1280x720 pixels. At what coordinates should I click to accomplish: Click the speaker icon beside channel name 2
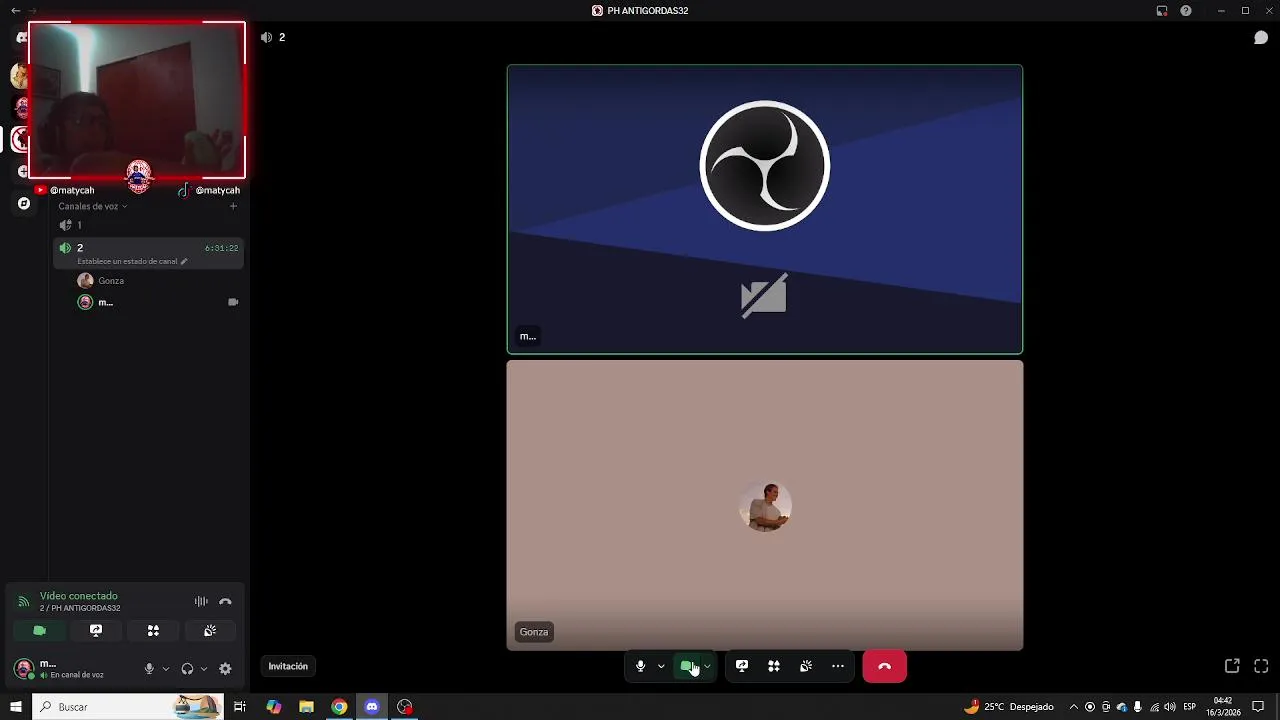[x=266, y=37]
